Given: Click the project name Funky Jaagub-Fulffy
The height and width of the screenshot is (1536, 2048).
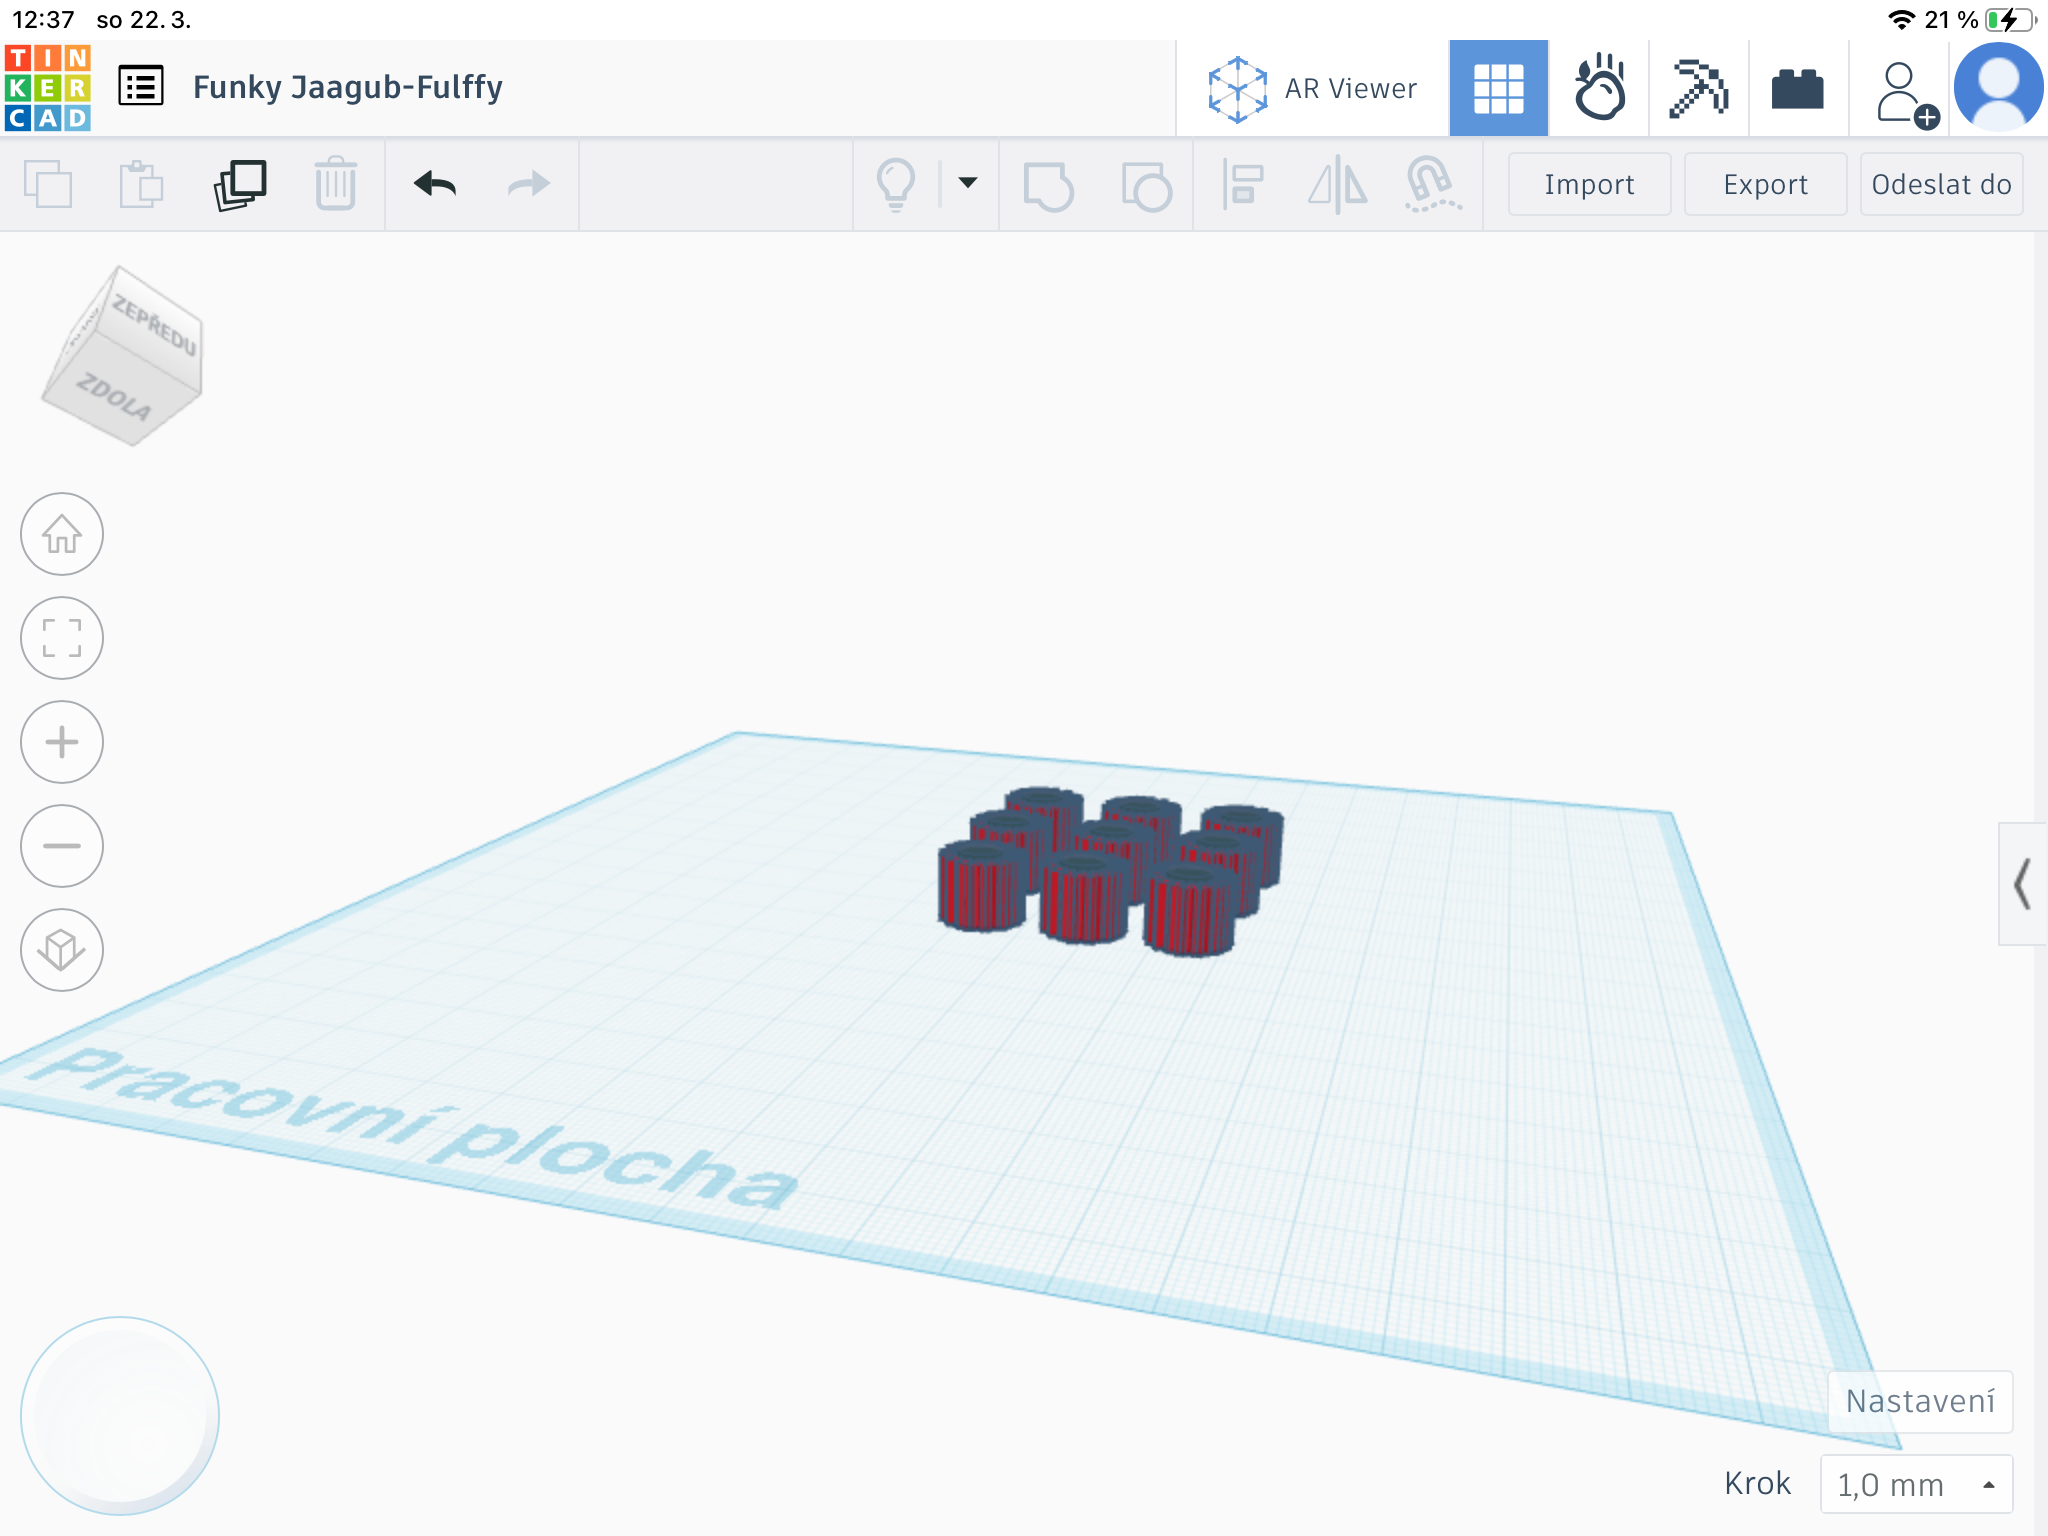Looking at the screenshot, I should point(348,87).
